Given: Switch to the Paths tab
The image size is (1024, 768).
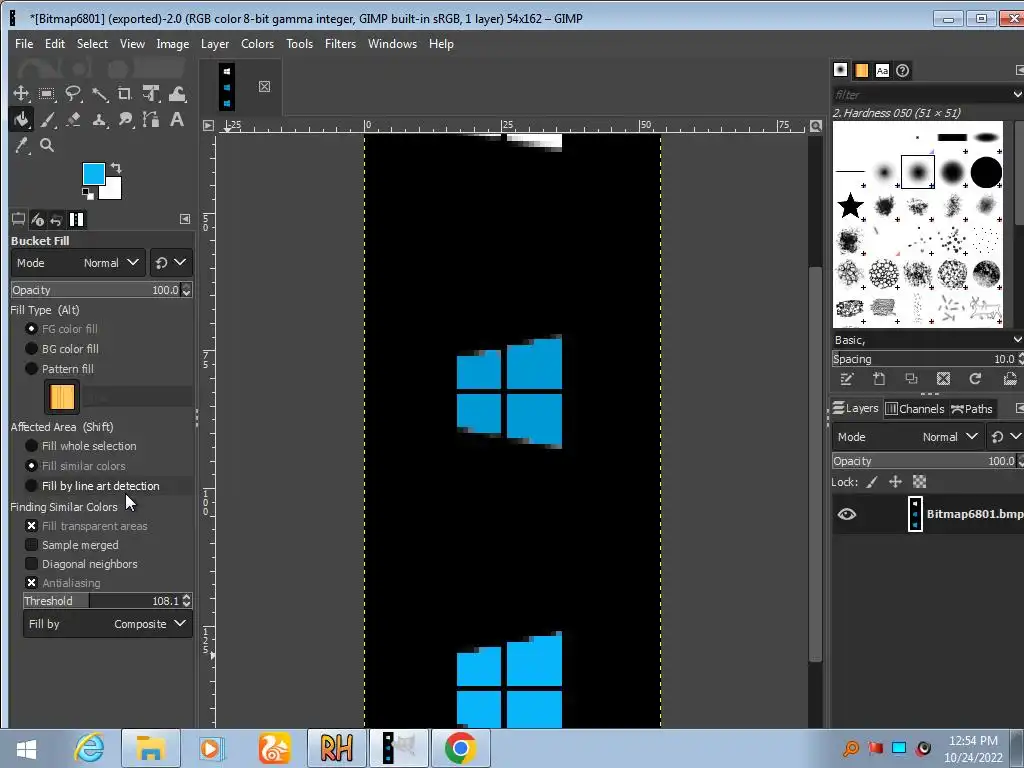Looking at the screenshot, I should click(x=972, y=409).
